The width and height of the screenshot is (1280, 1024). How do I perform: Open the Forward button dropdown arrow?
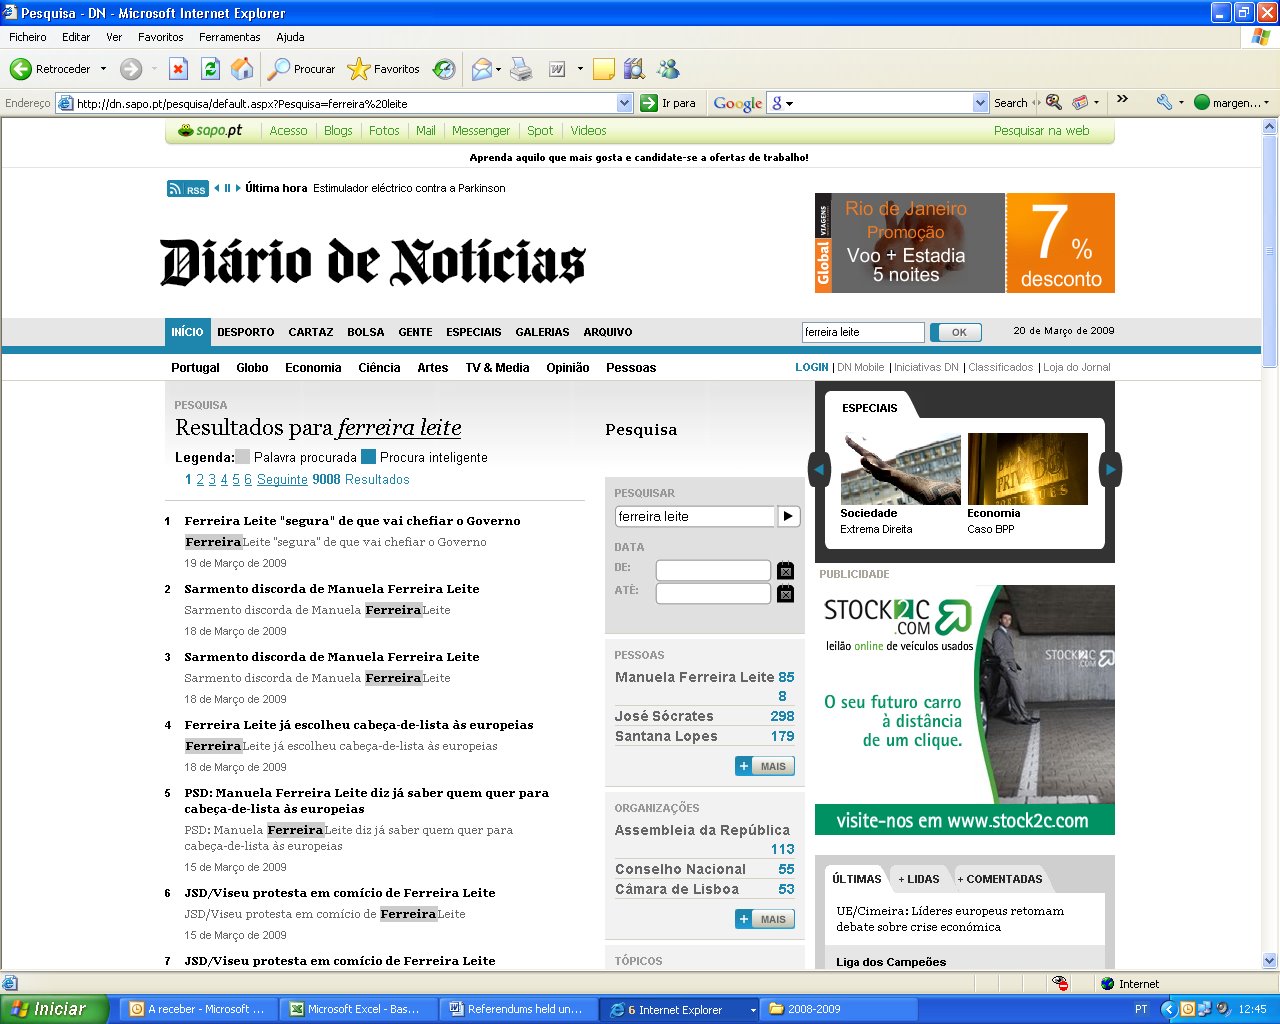click(154, 69)
